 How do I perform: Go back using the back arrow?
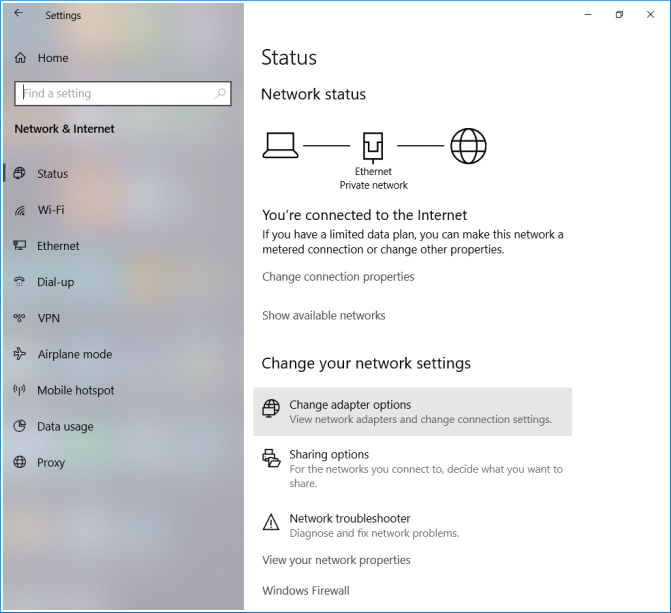[x=18, y=15]
